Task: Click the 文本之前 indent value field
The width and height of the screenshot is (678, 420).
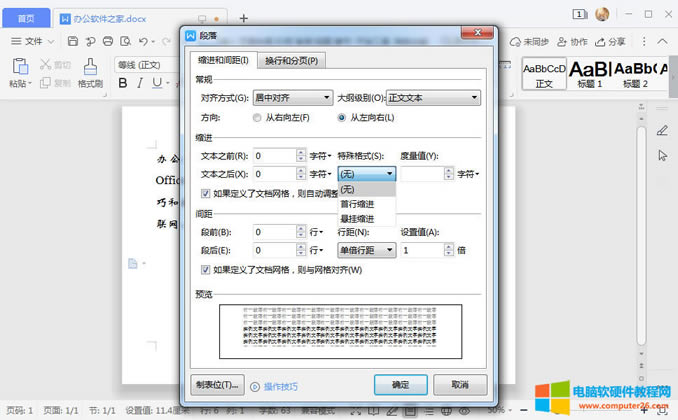Action: pyautogui.click(x=275, y=156)
